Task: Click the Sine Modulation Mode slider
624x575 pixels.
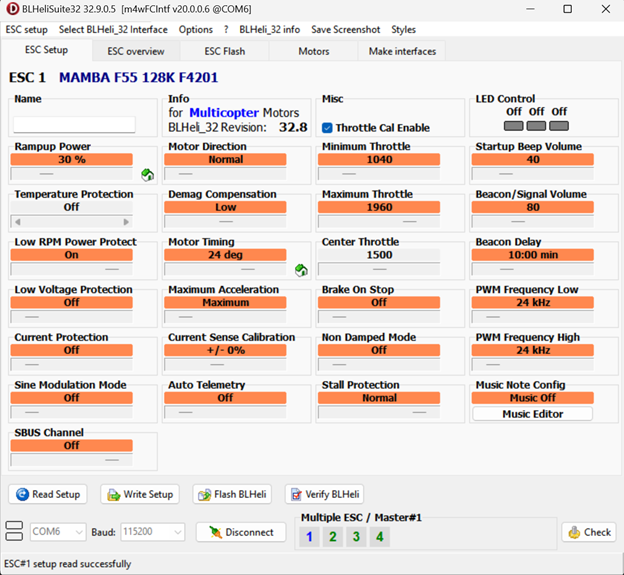Action: click(x=72, y=412)
